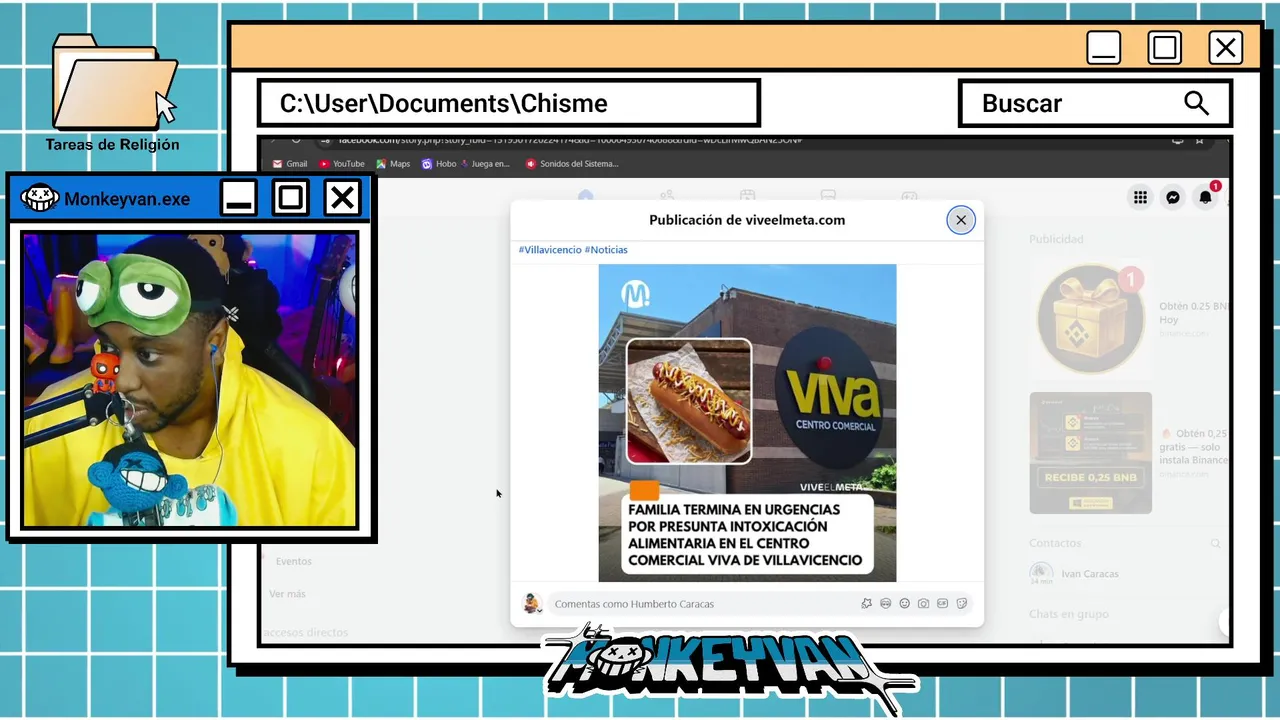Screen dimensions: 1280x720
Task: Maximize the Chisme explorer window
Action: pos(1164,48)
